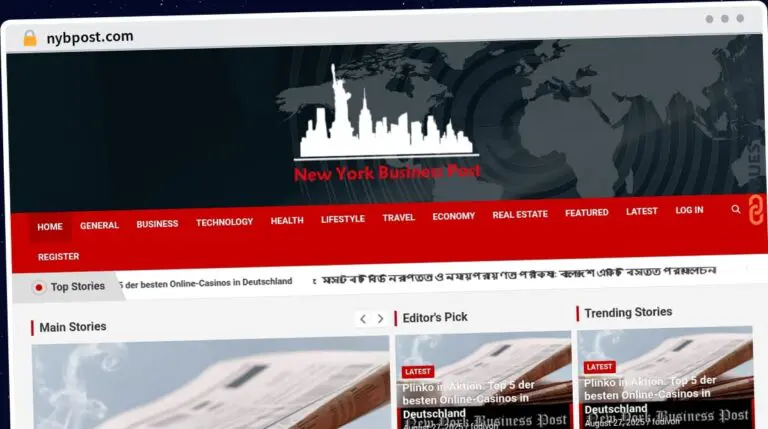Screen dimensions: 768x429
Task: Open the LATEST menu item
Action: tap(642, 211)
